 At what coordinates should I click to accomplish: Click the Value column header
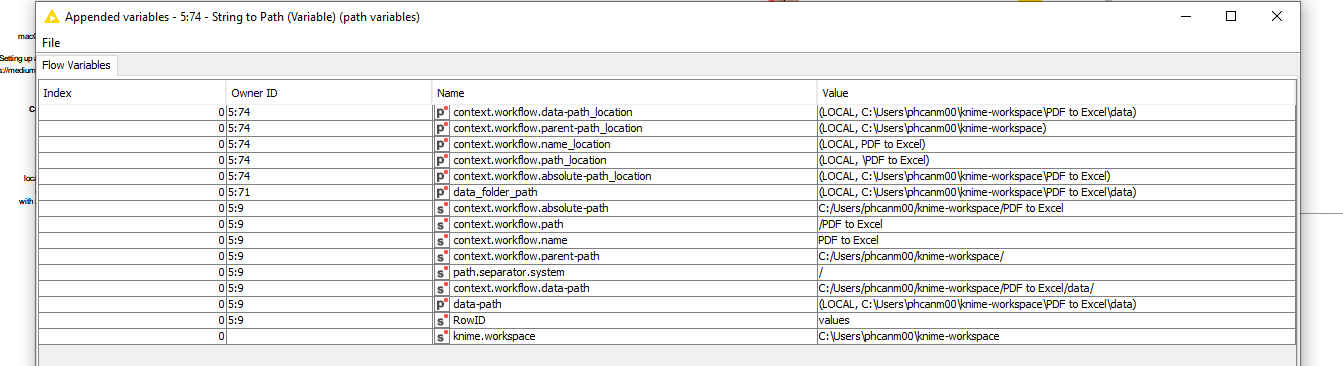pos(1056,92)
